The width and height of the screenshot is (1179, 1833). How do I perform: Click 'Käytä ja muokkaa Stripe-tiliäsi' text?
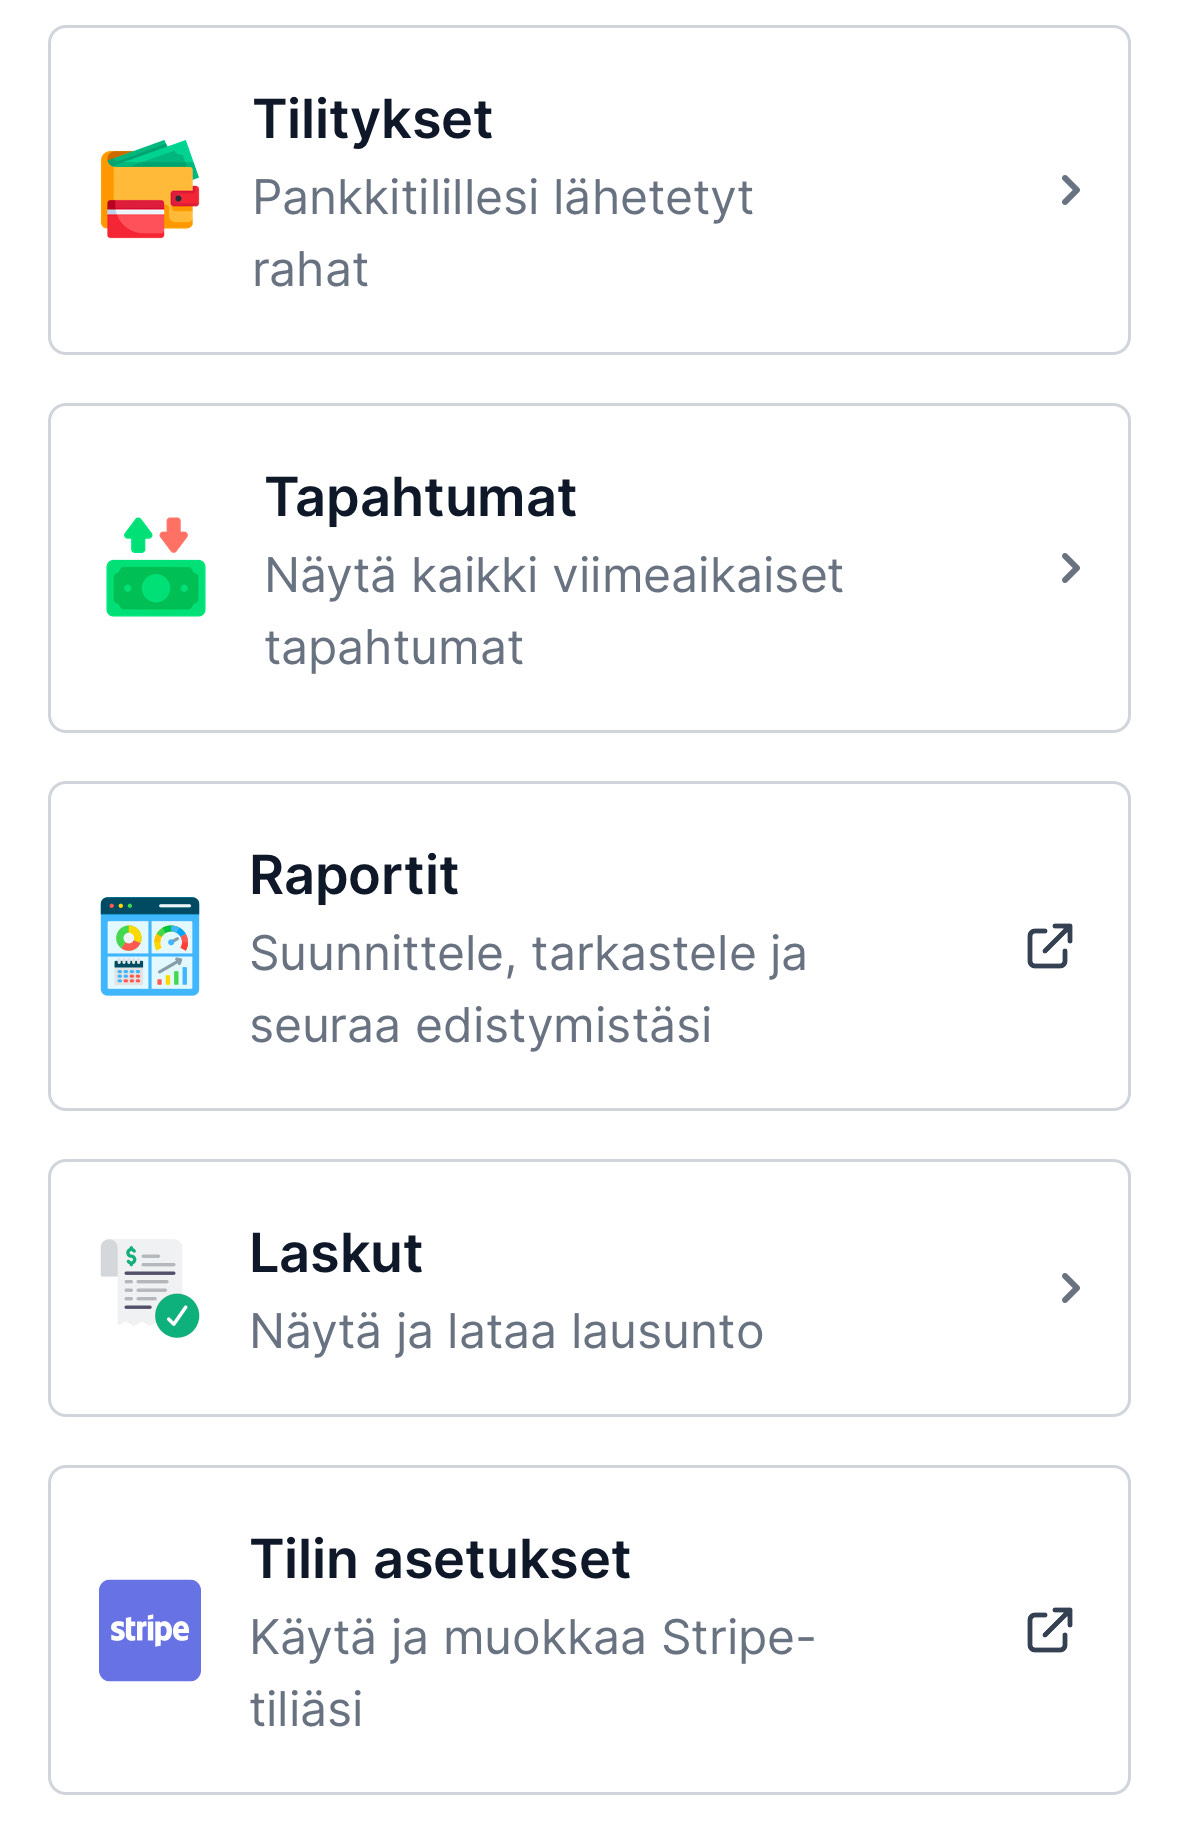point(533,1673)
